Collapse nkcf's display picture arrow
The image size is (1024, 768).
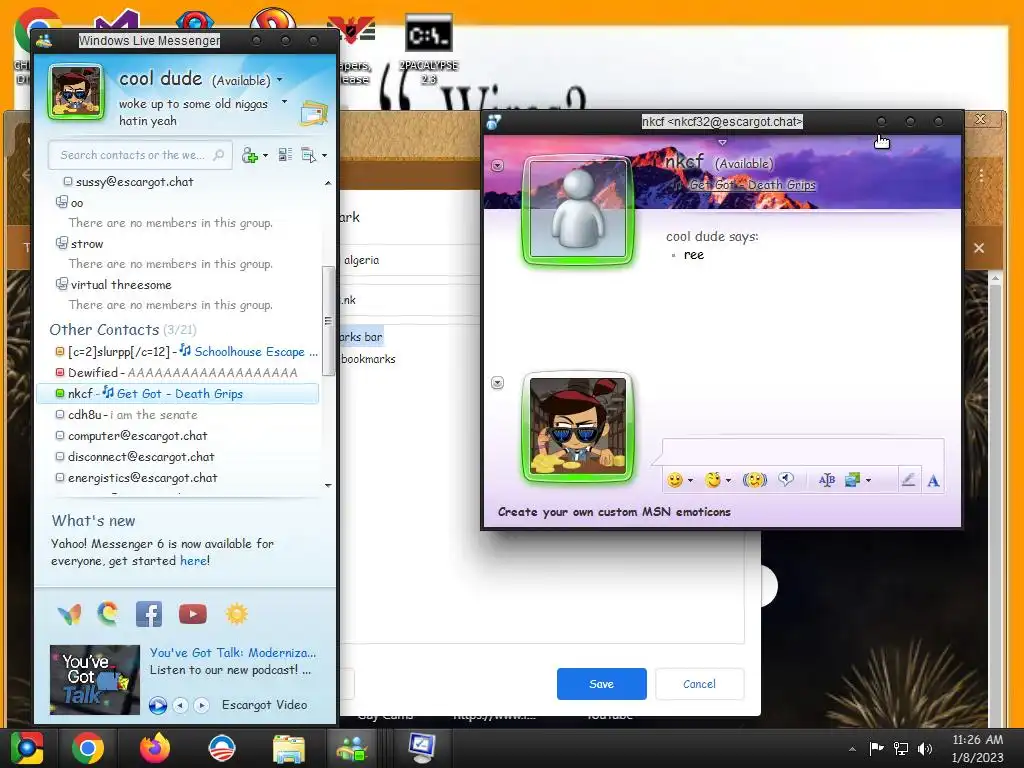coord(498,165)
